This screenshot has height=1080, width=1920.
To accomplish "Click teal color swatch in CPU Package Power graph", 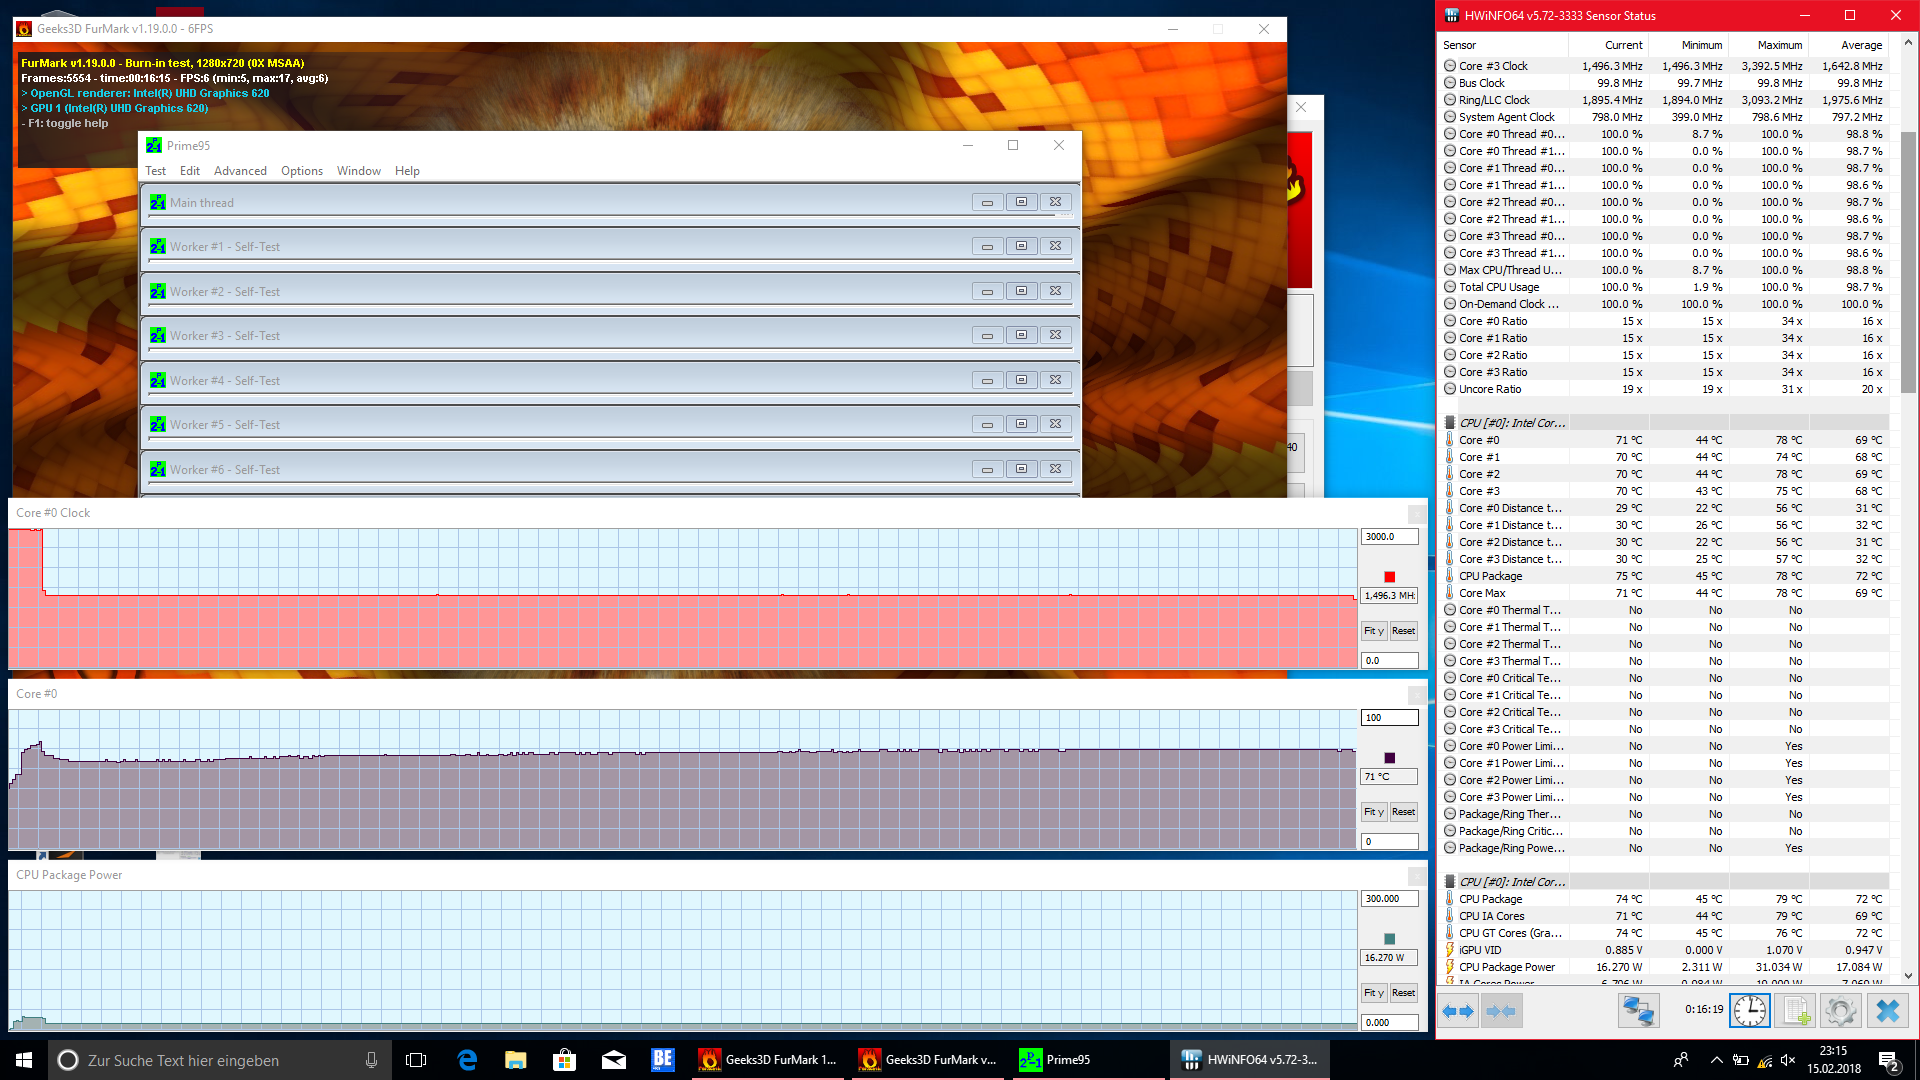I will pyautogui.click(x=1389, y=939).
